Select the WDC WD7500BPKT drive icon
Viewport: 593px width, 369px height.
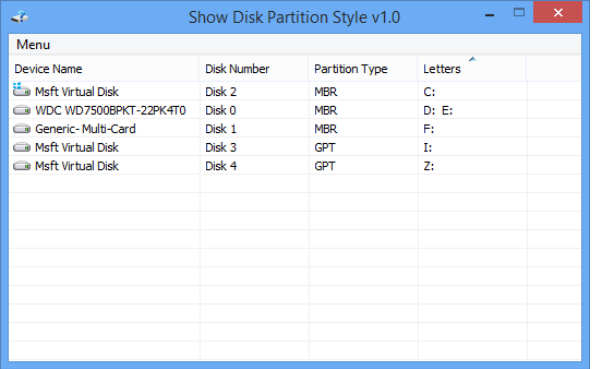click(22, 110)
